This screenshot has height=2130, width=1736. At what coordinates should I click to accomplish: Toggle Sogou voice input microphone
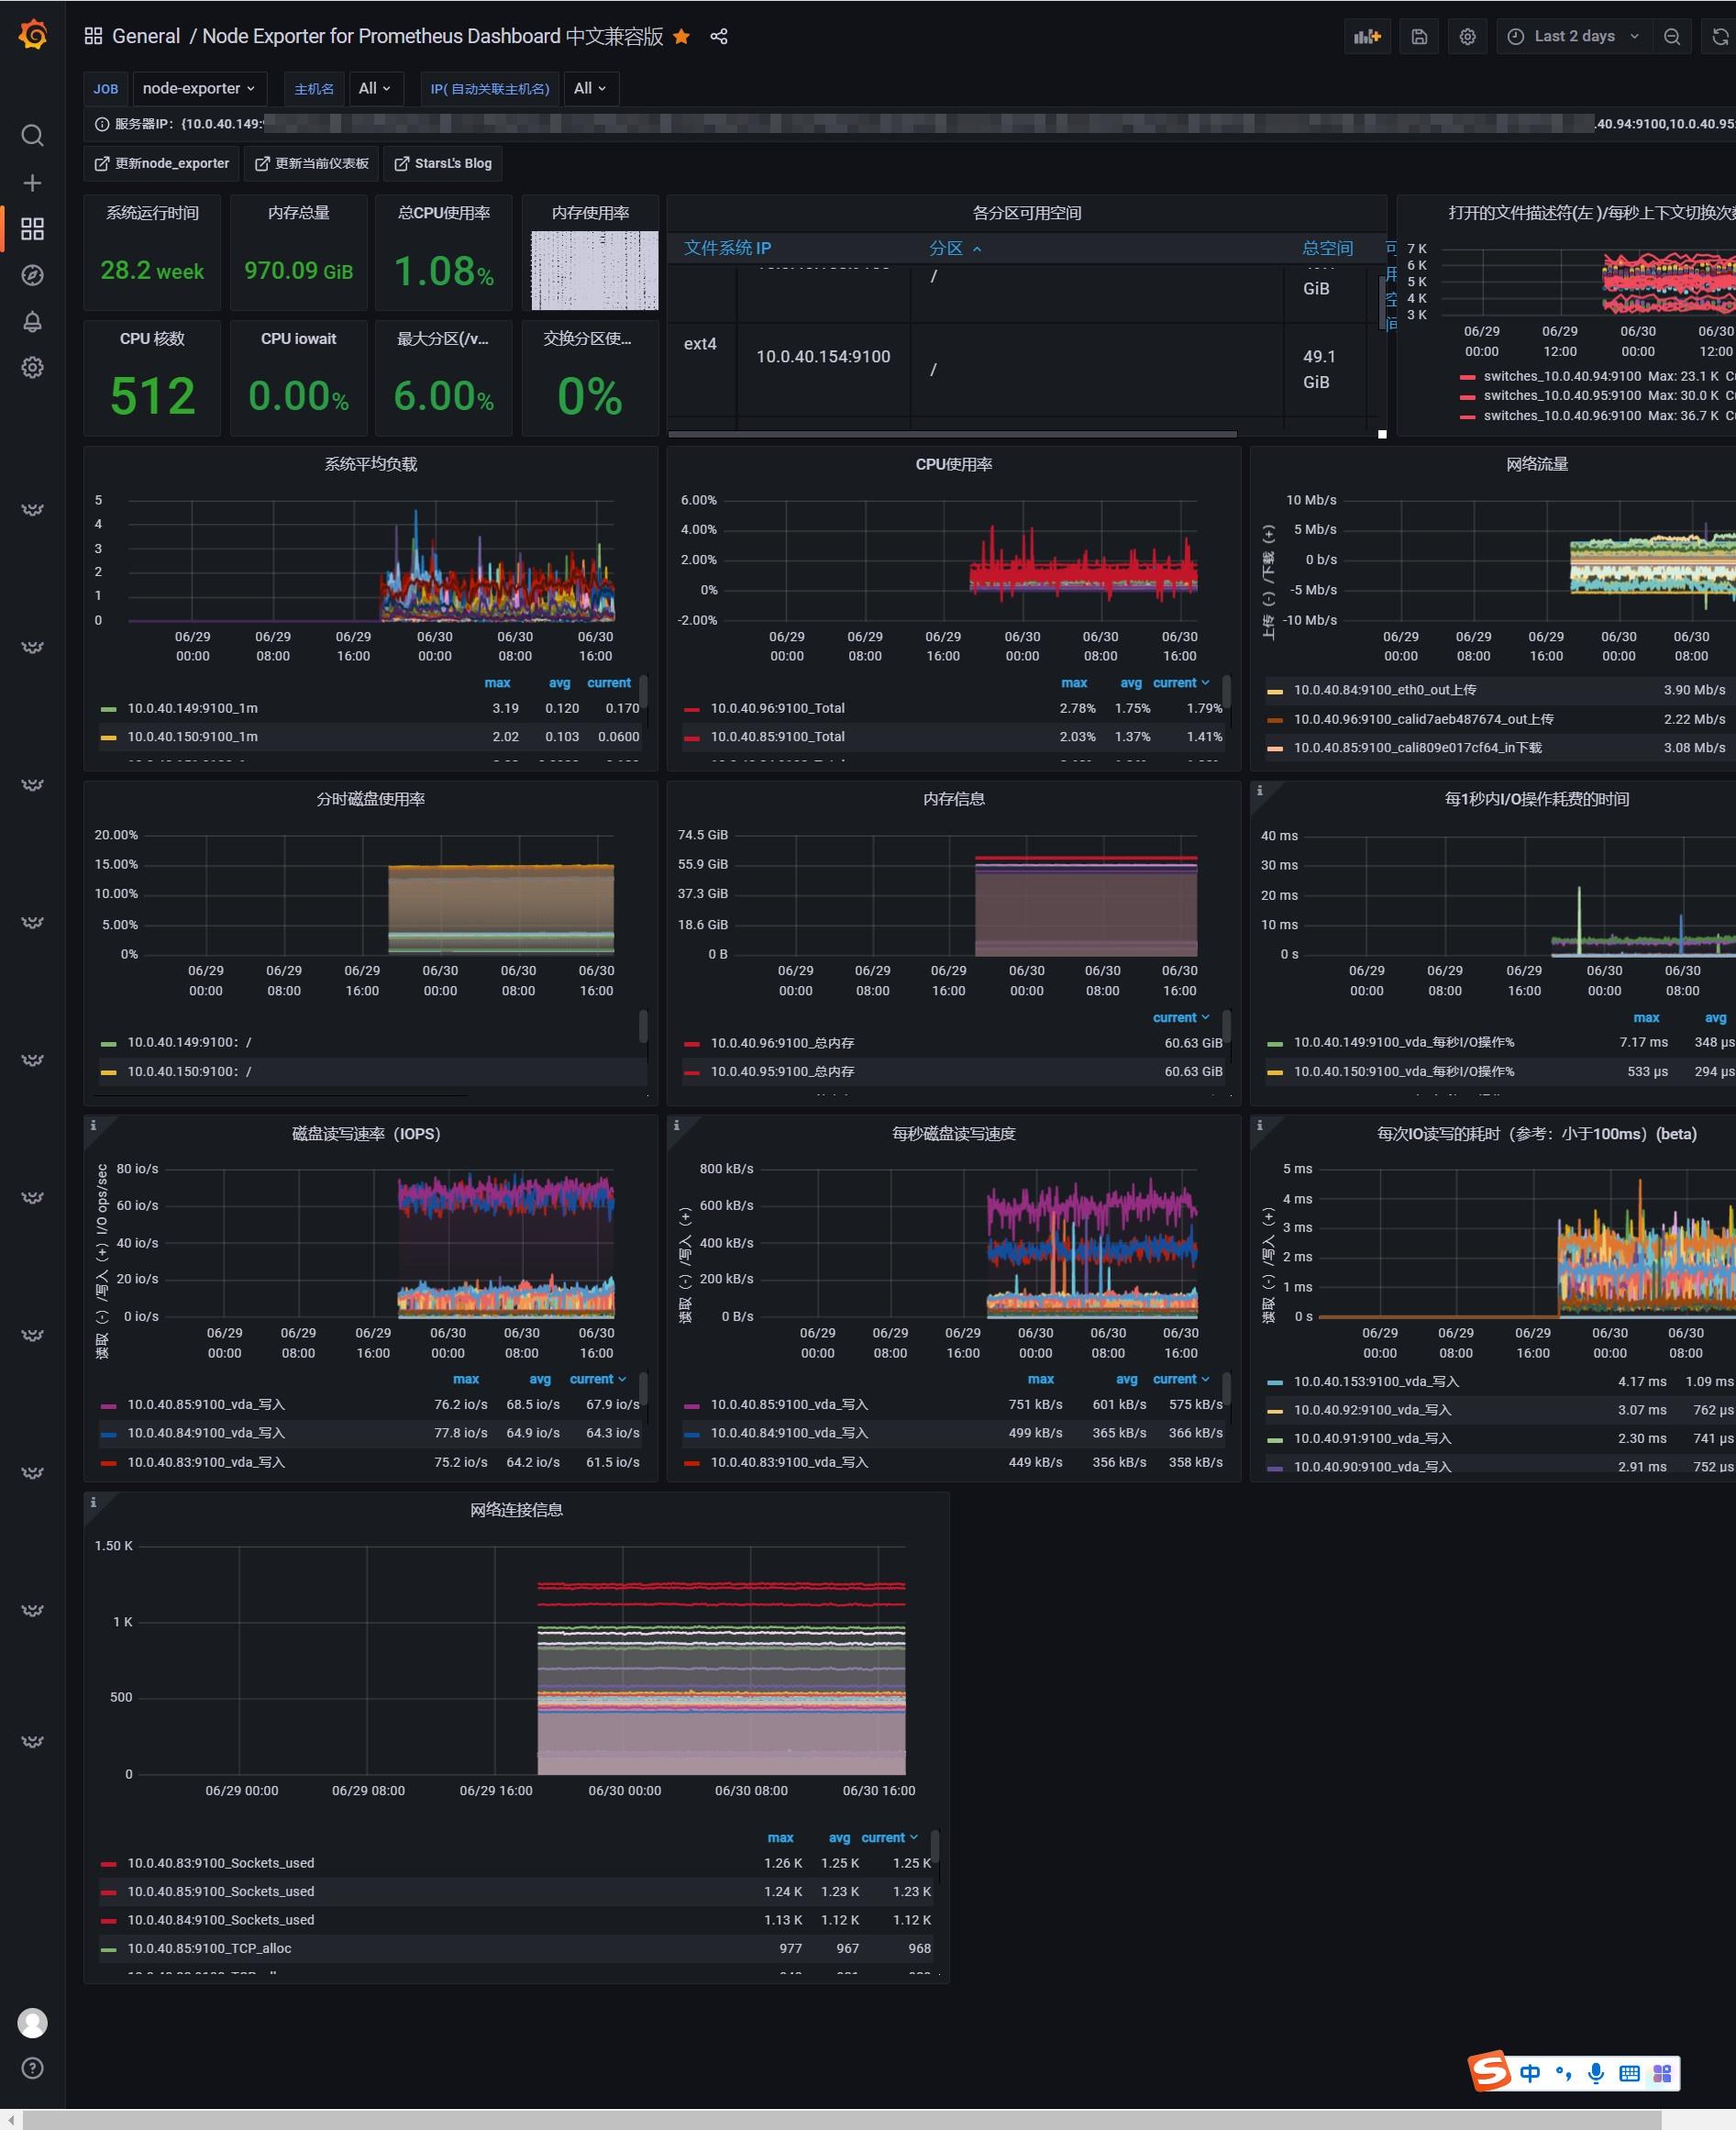1596,2073
